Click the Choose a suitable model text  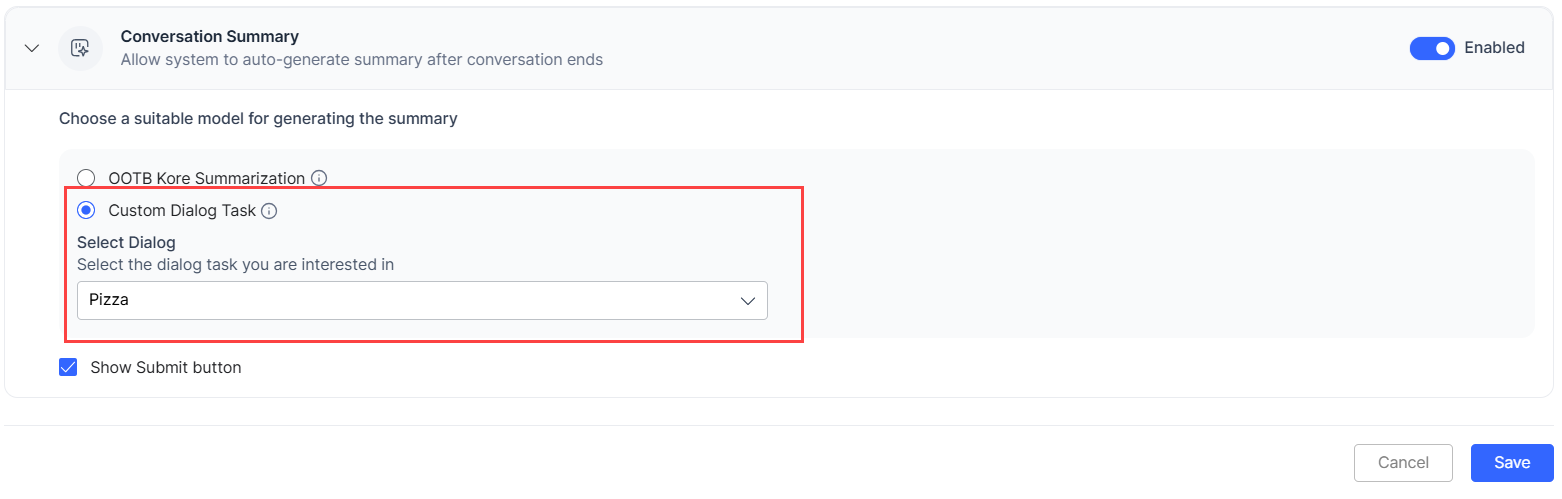coord(258,118)
